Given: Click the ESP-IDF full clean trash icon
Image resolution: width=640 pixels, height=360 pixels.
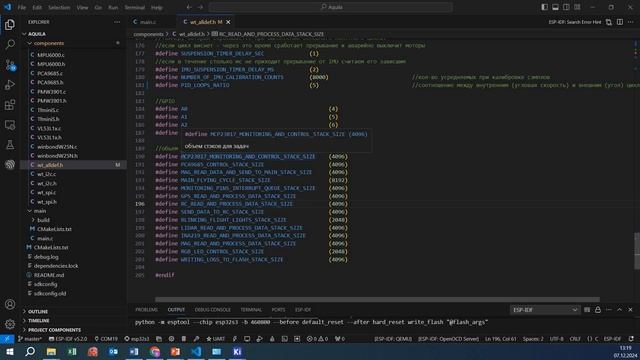Looking at the screenshot, I should tap(184, 339).
